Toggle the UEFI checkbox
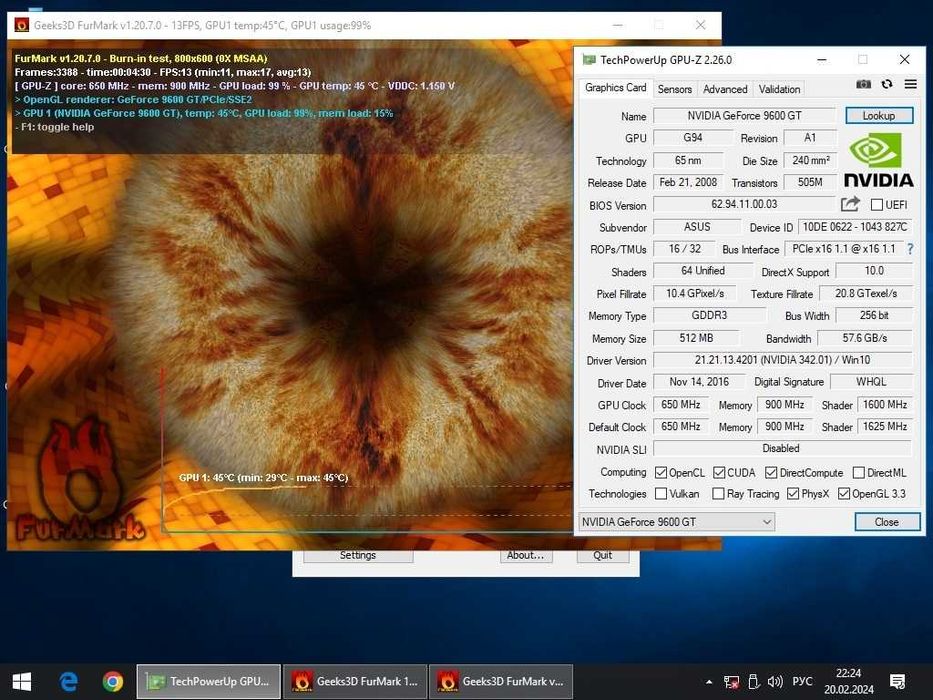933x700 pixels. pyautogui.click(x=876, y=205)
